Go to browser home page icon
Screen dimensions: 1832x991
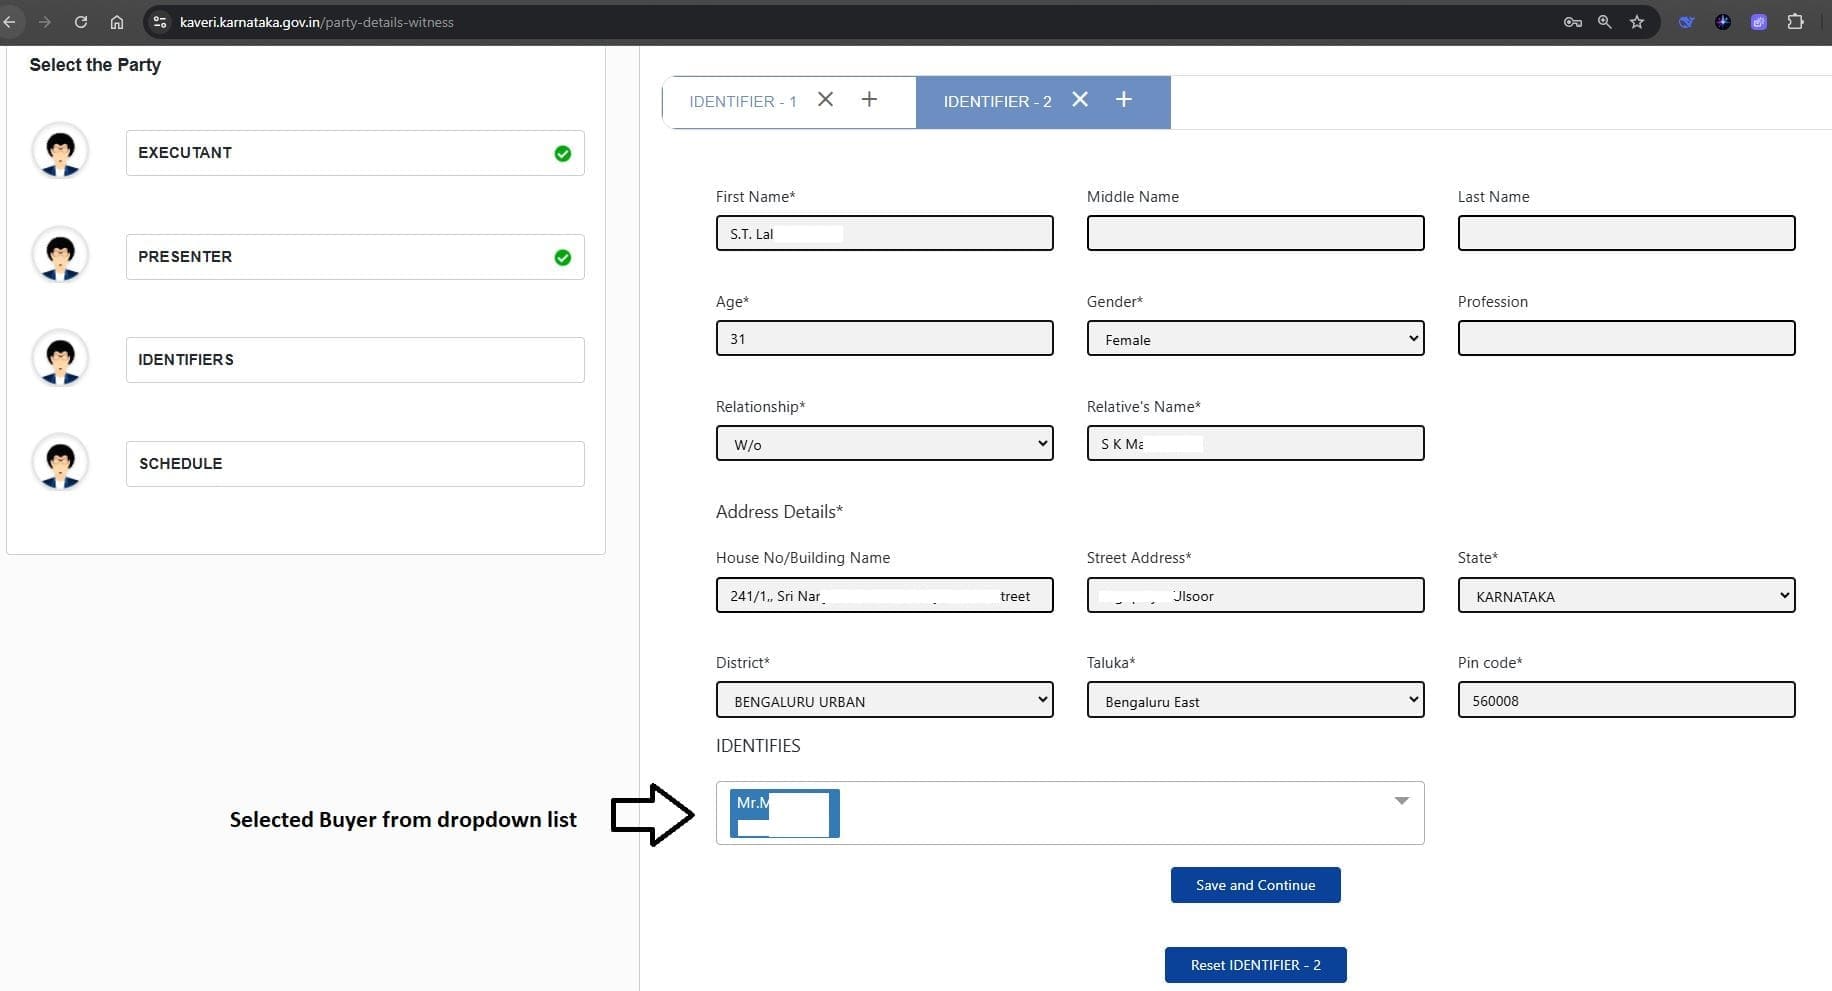[117, 22]
